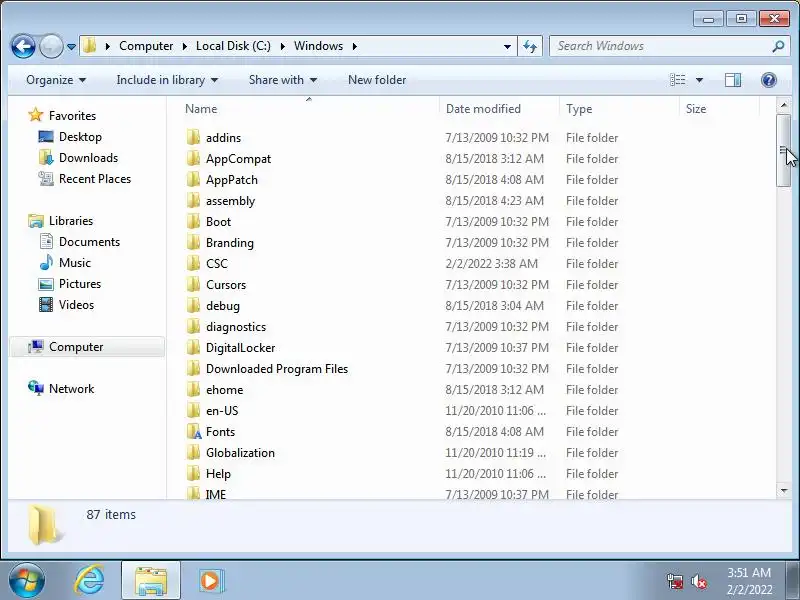Click the Globalization folder name
This screenshot has height=600, width=800.
click(x=240, y=453)
